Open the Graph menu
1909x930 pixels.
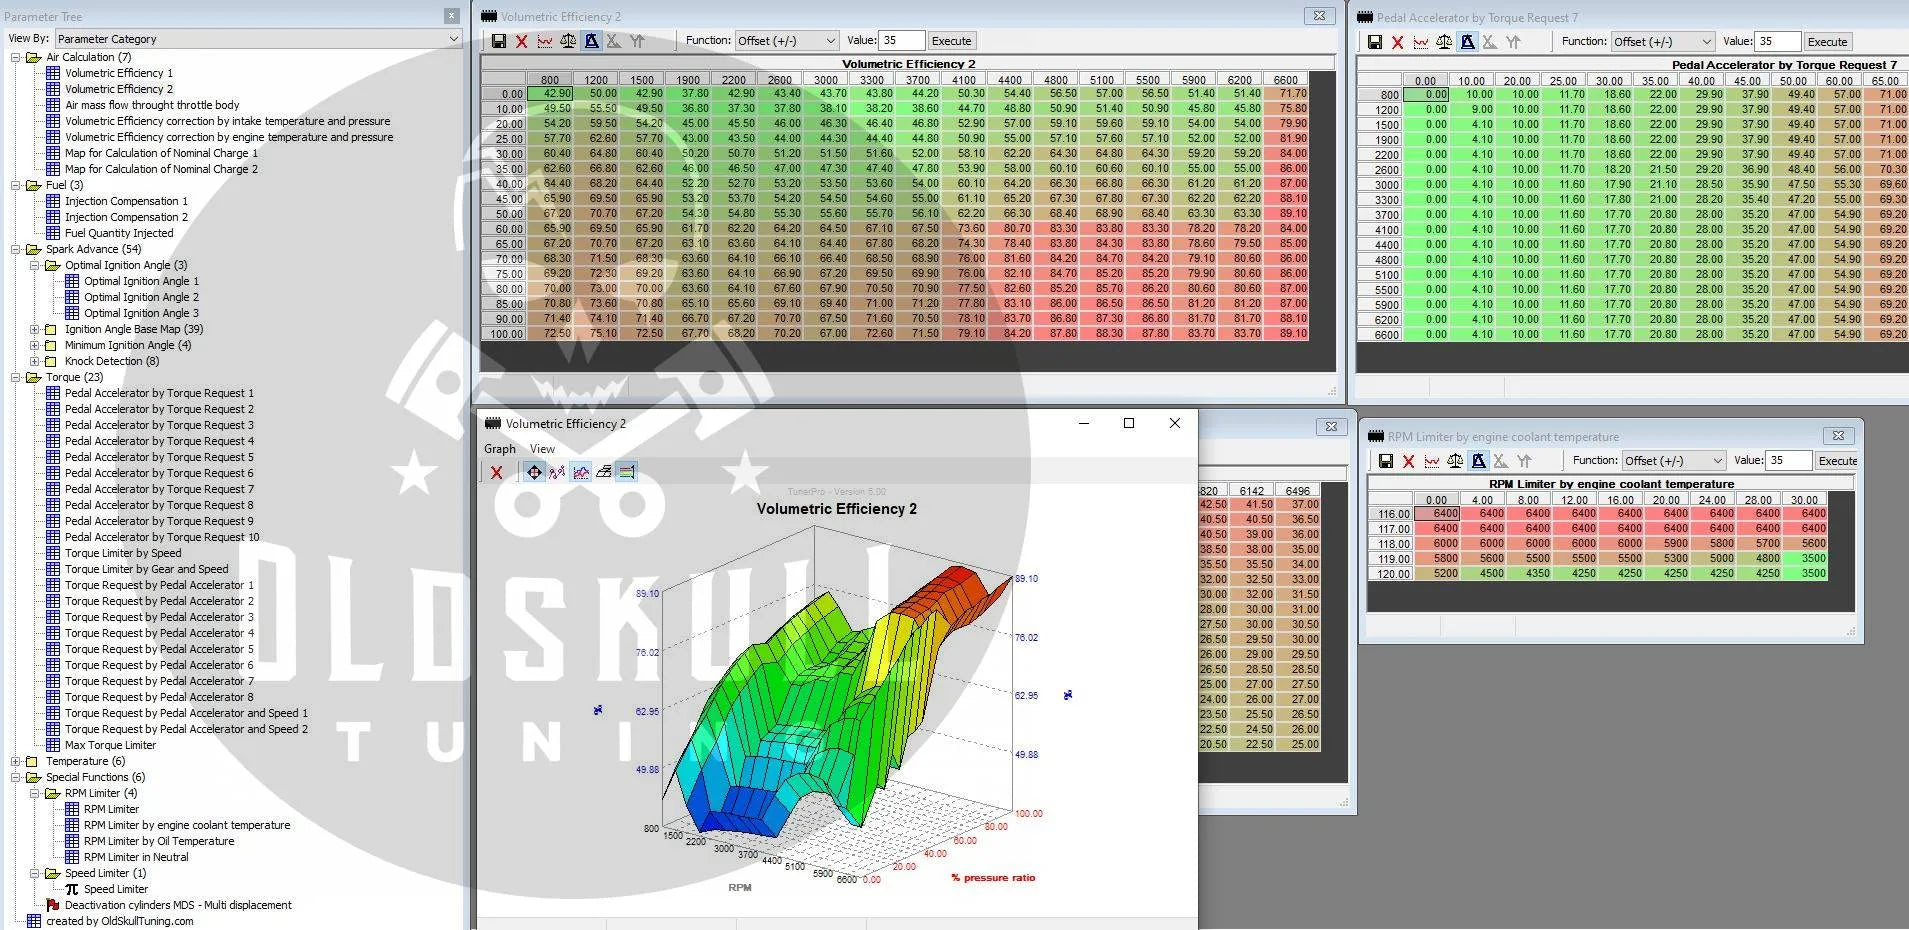point(499,449)
